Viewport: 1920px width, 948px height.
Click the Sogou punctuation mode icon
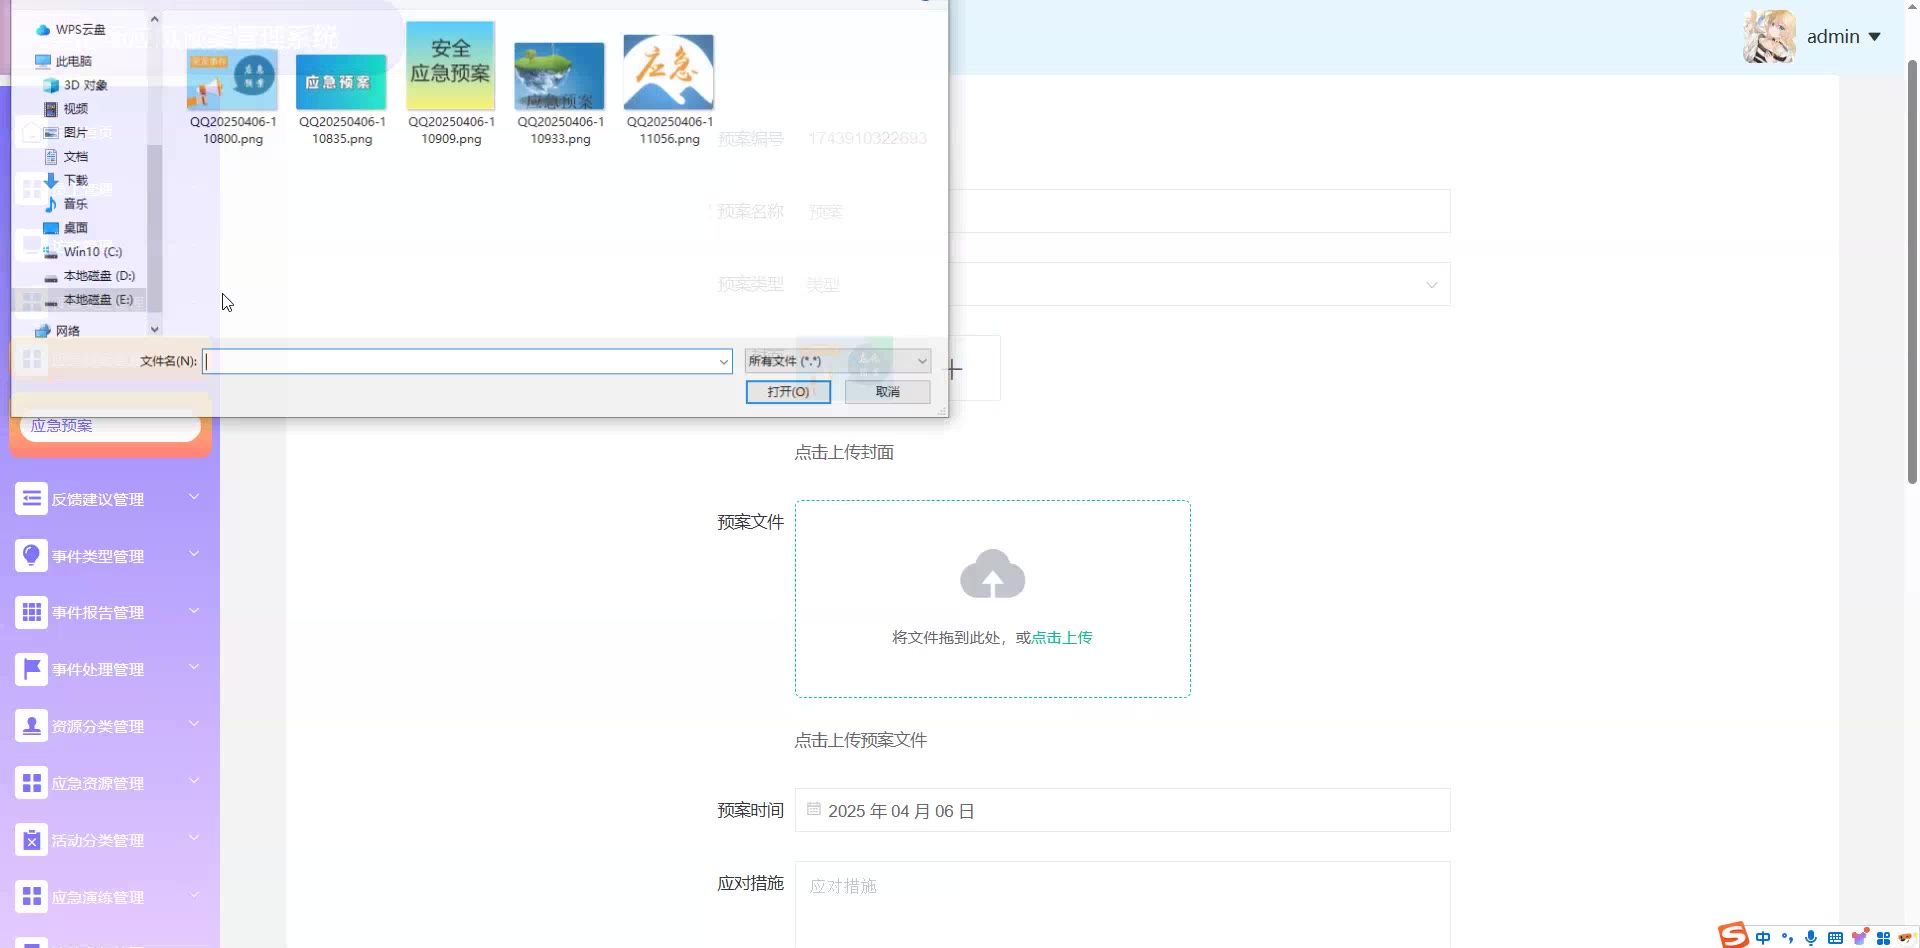[1787, 938]
